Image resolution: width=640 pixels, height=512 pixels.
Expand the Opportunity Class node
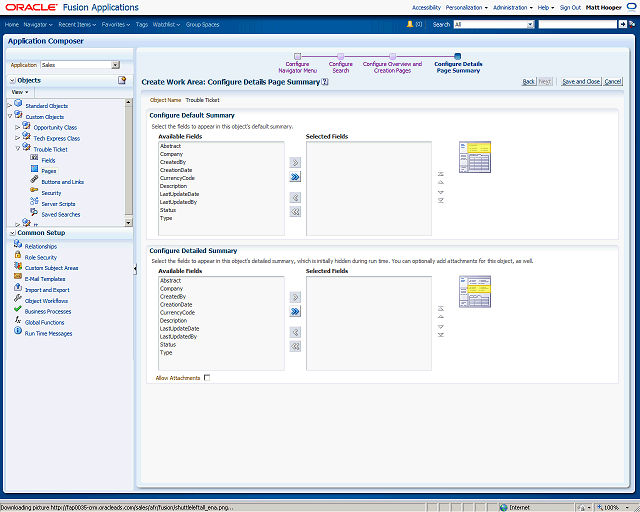point(18,127)
